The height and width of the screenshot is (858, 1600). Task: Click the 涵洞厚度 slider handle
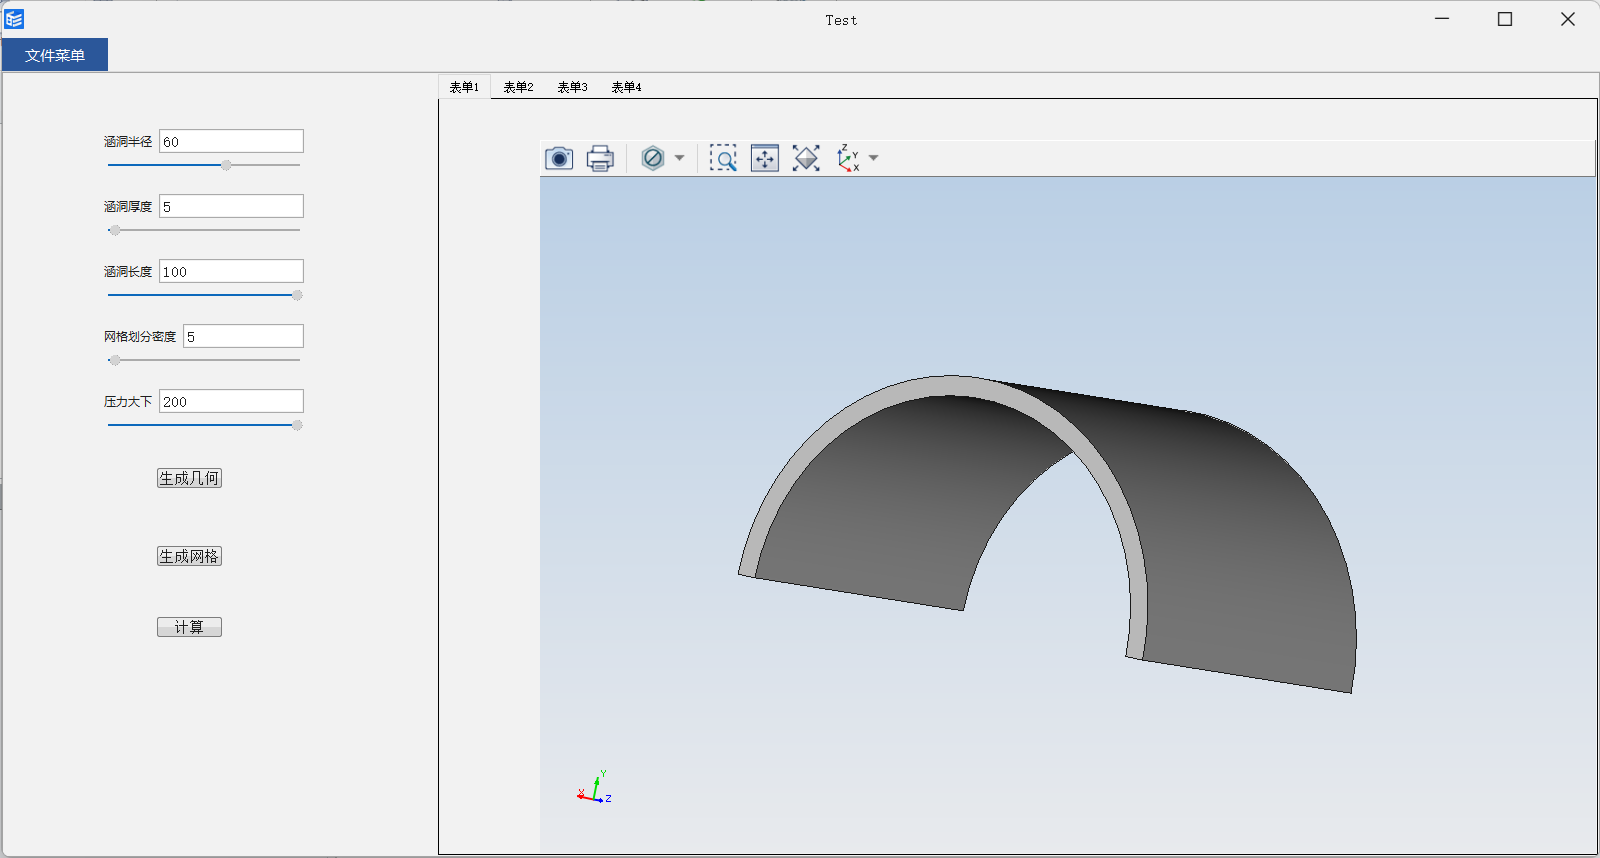click(115, 230)
